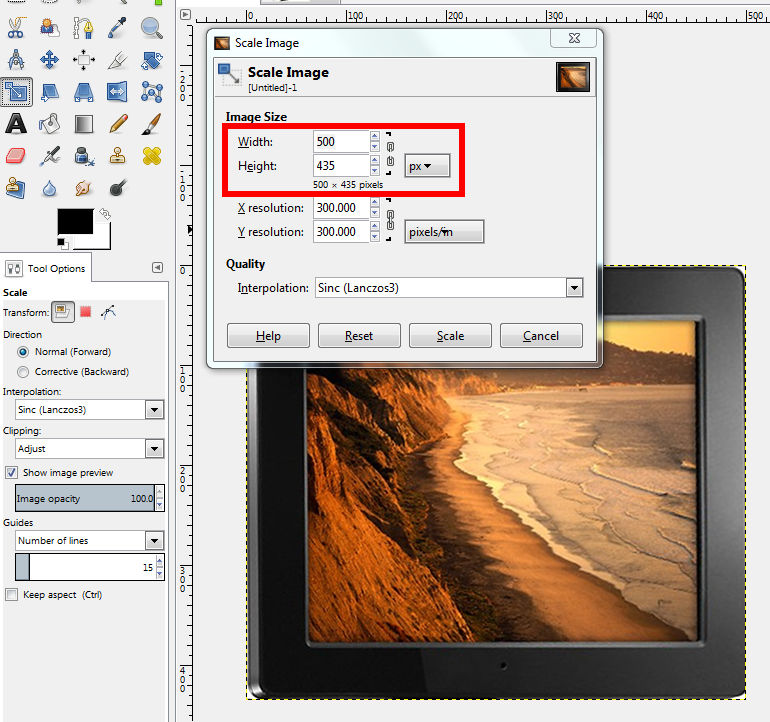
Task: Select the Pencil tool
Action: [x=118, y=124]
